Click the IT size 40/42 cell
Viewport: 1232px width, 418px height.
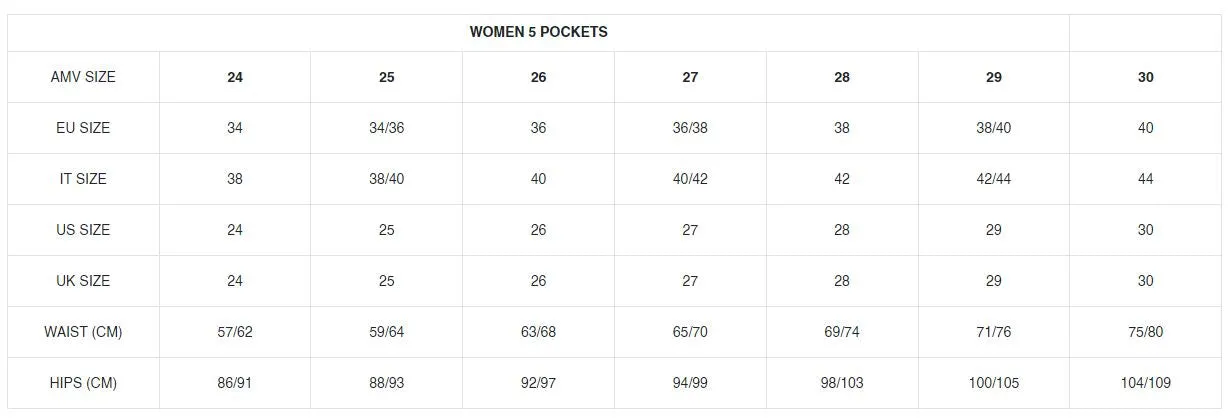pyautogui.click(x=690, y=179)
